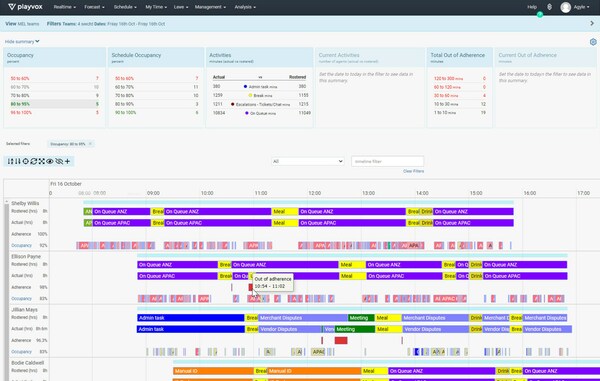Click the user avatar icon

(x=566, y=7)
